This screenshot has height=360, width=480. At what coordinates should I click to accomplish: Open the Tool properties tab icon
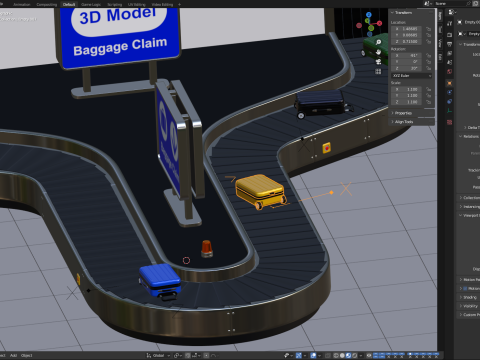pos(450,23)
